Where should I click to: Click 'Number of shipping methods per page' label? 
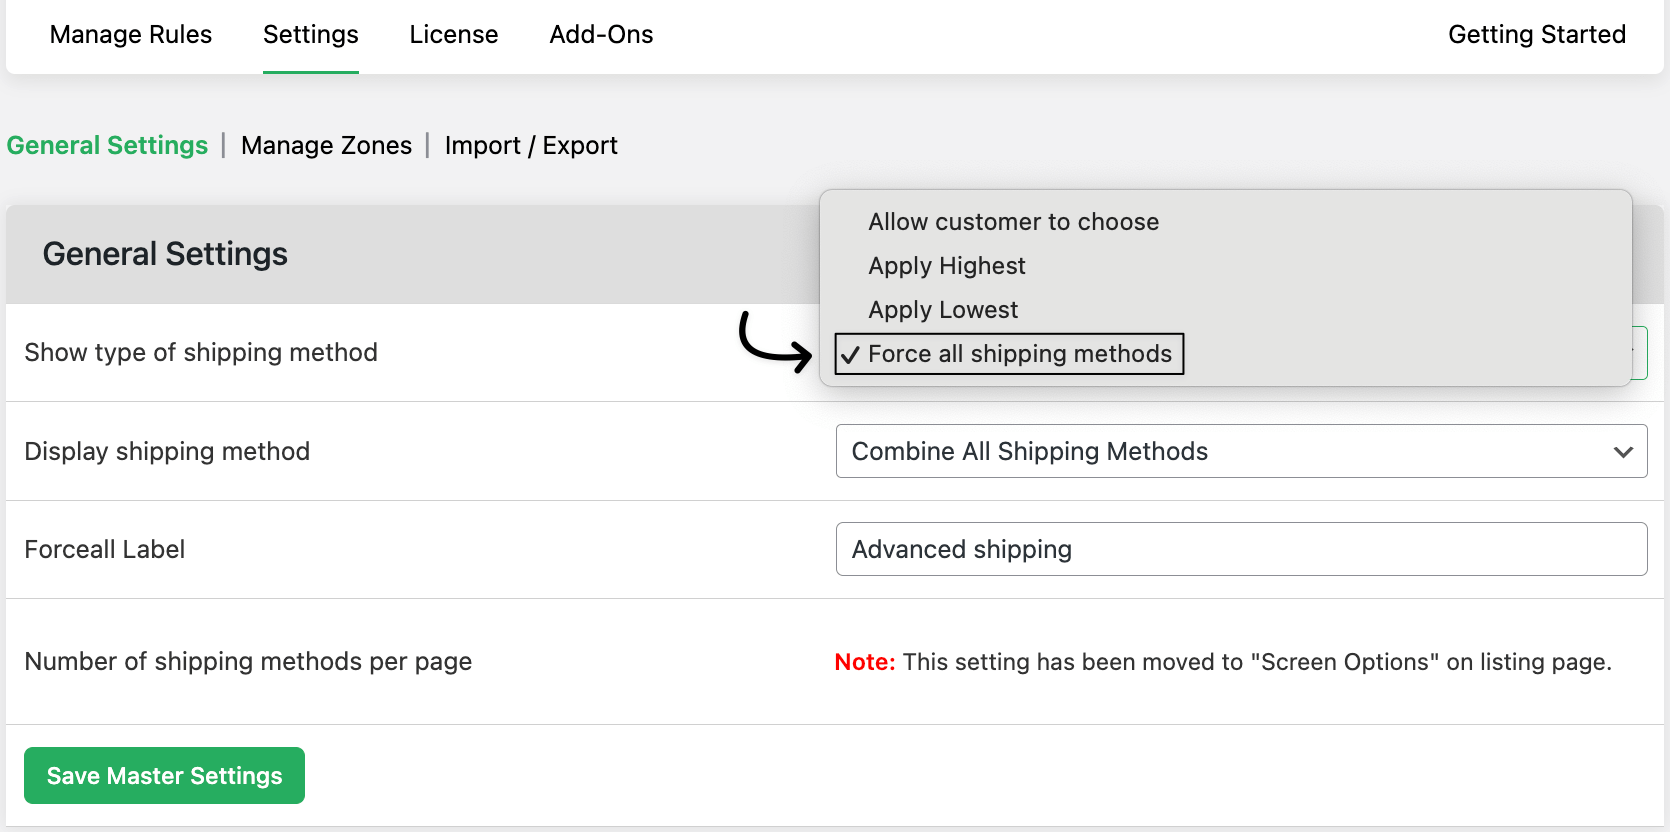(x=248, y=662)
